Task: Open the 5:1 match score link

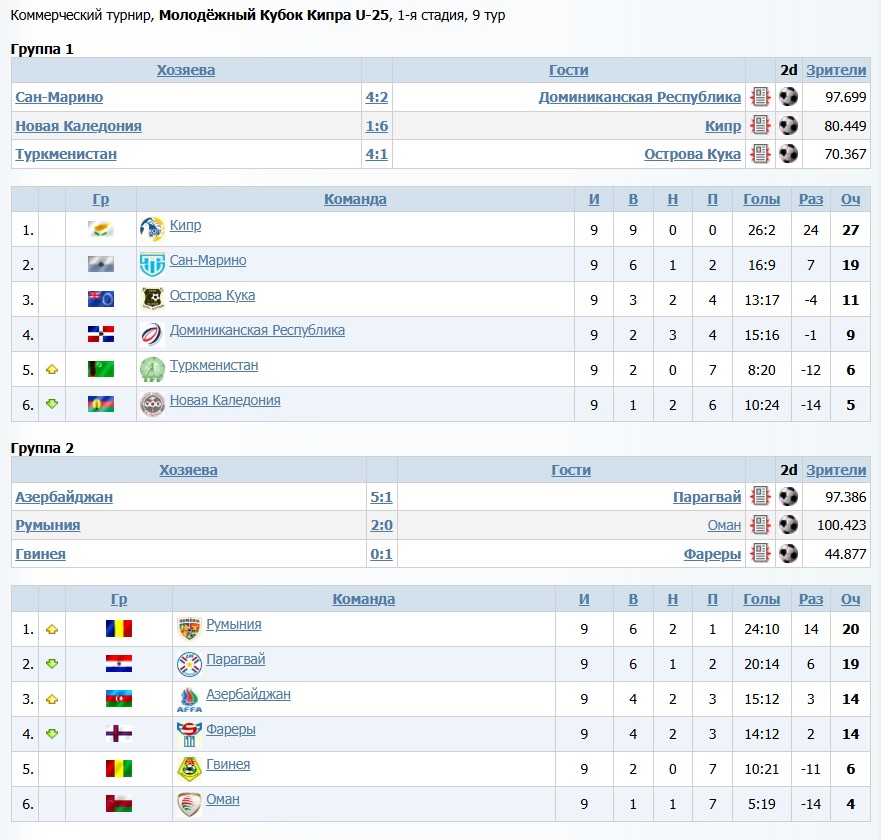Action: 381,497
